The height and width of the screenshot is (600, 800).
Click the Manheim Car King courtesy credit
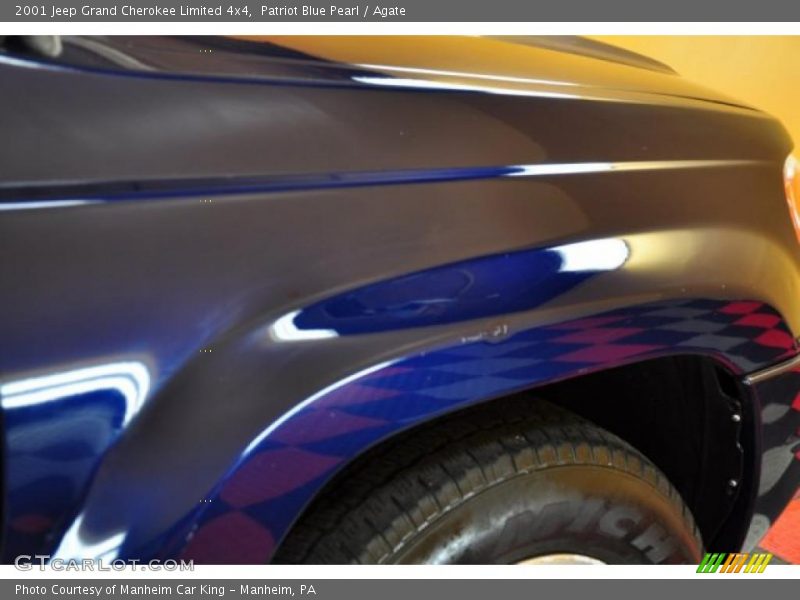click(170, 589)
